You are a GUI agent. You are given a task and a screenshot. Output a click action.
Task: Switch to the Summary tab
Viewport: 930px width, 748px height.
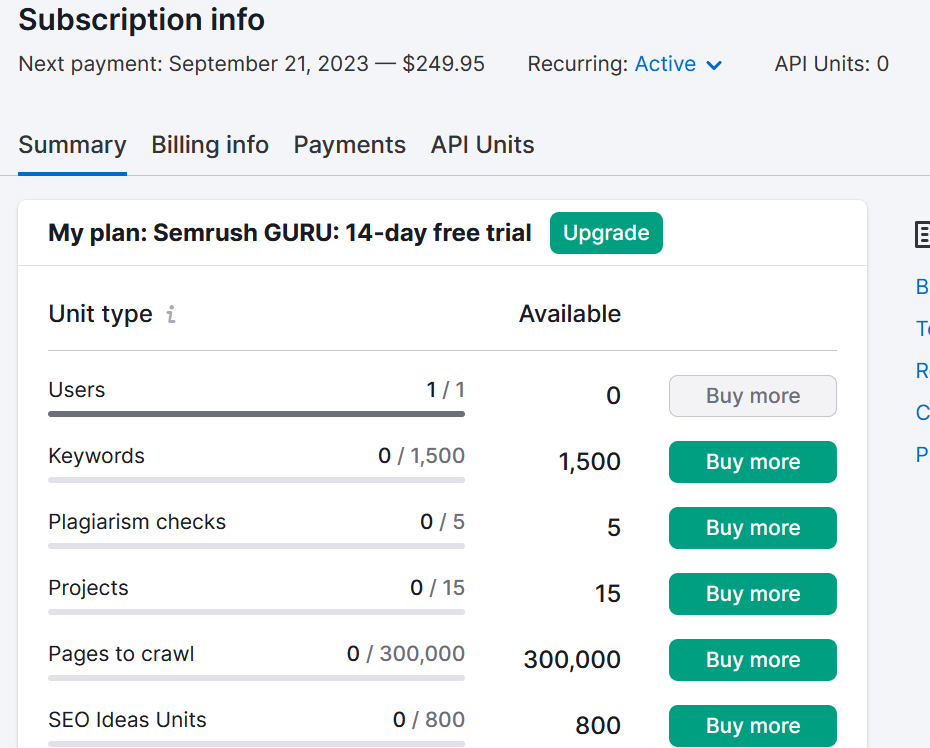[x=72, y=145]
